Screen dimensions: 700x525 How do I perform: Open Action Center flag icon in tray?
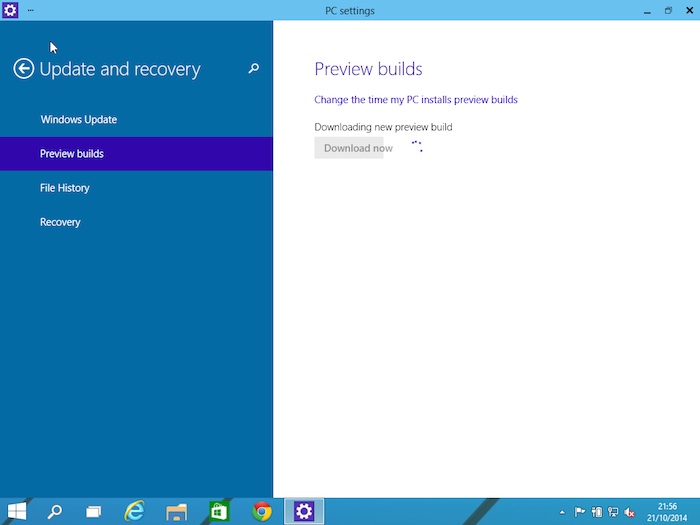pyautogui.click(x=580, y=512)
